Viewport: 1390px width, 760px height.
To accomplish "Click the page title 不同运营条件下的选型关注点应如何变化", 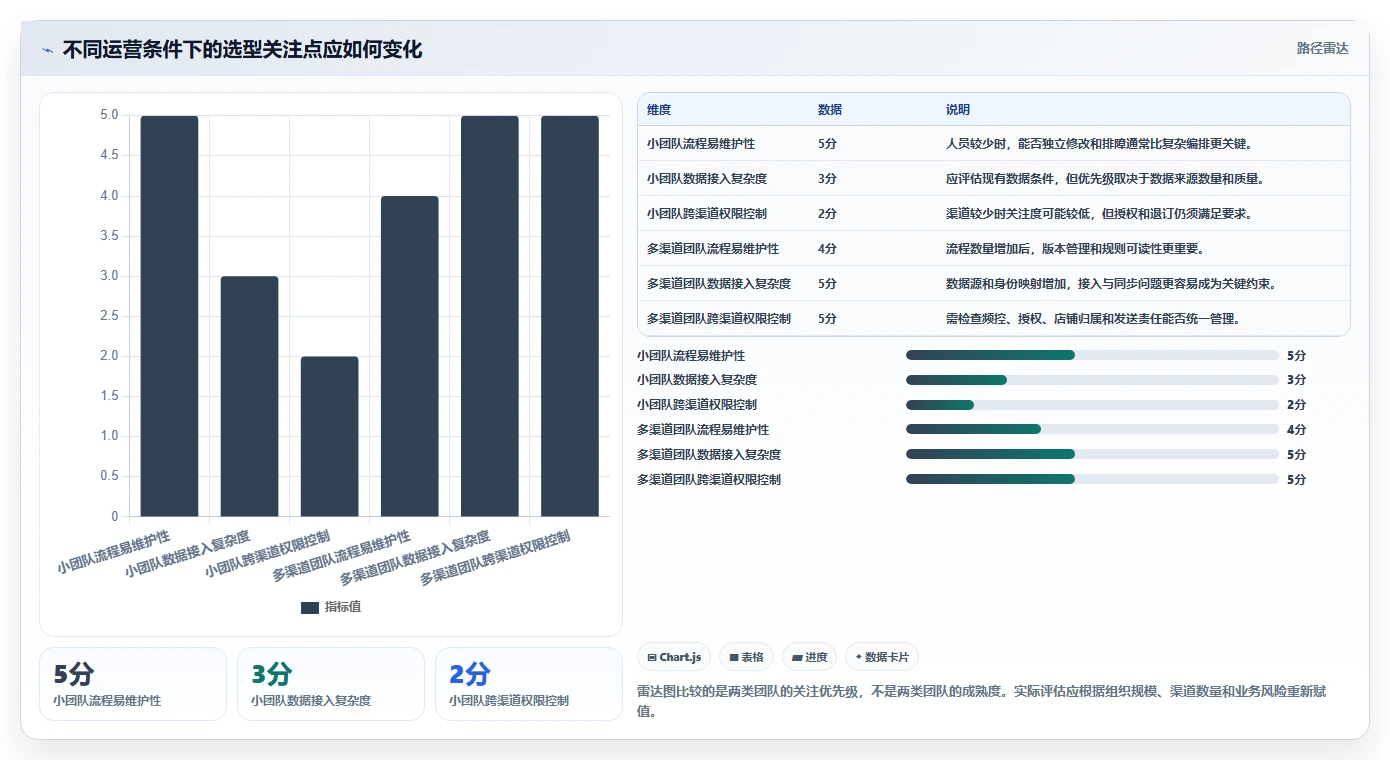I will [x=242, y=50].
